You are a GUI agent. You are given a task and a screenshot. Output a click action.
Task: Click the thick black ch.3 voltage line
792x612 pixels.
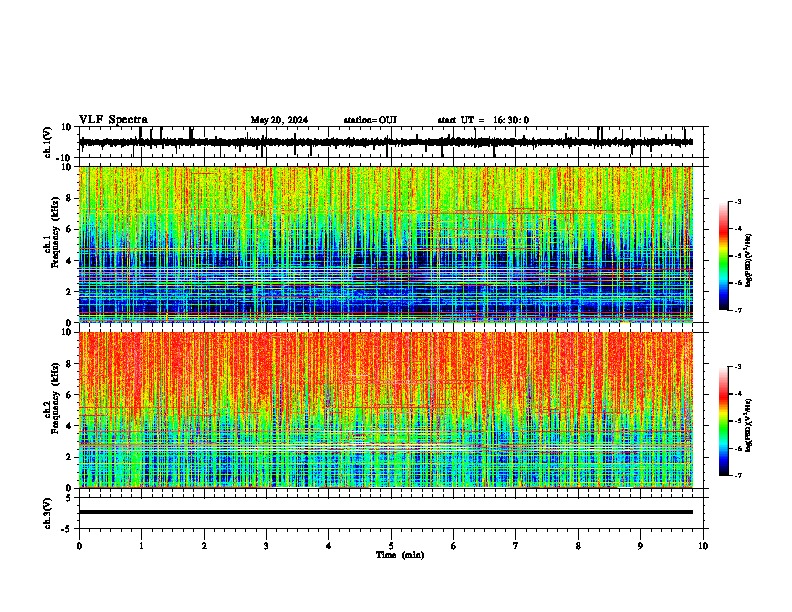386,512
